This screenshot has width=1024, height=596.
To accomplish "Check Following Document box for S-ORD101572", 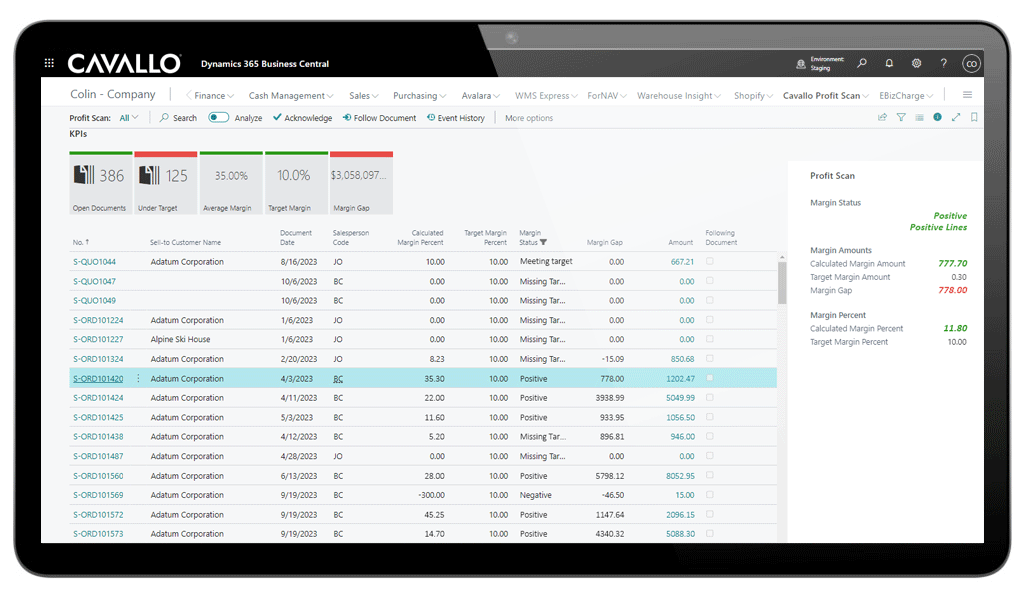I will point(710,514).
